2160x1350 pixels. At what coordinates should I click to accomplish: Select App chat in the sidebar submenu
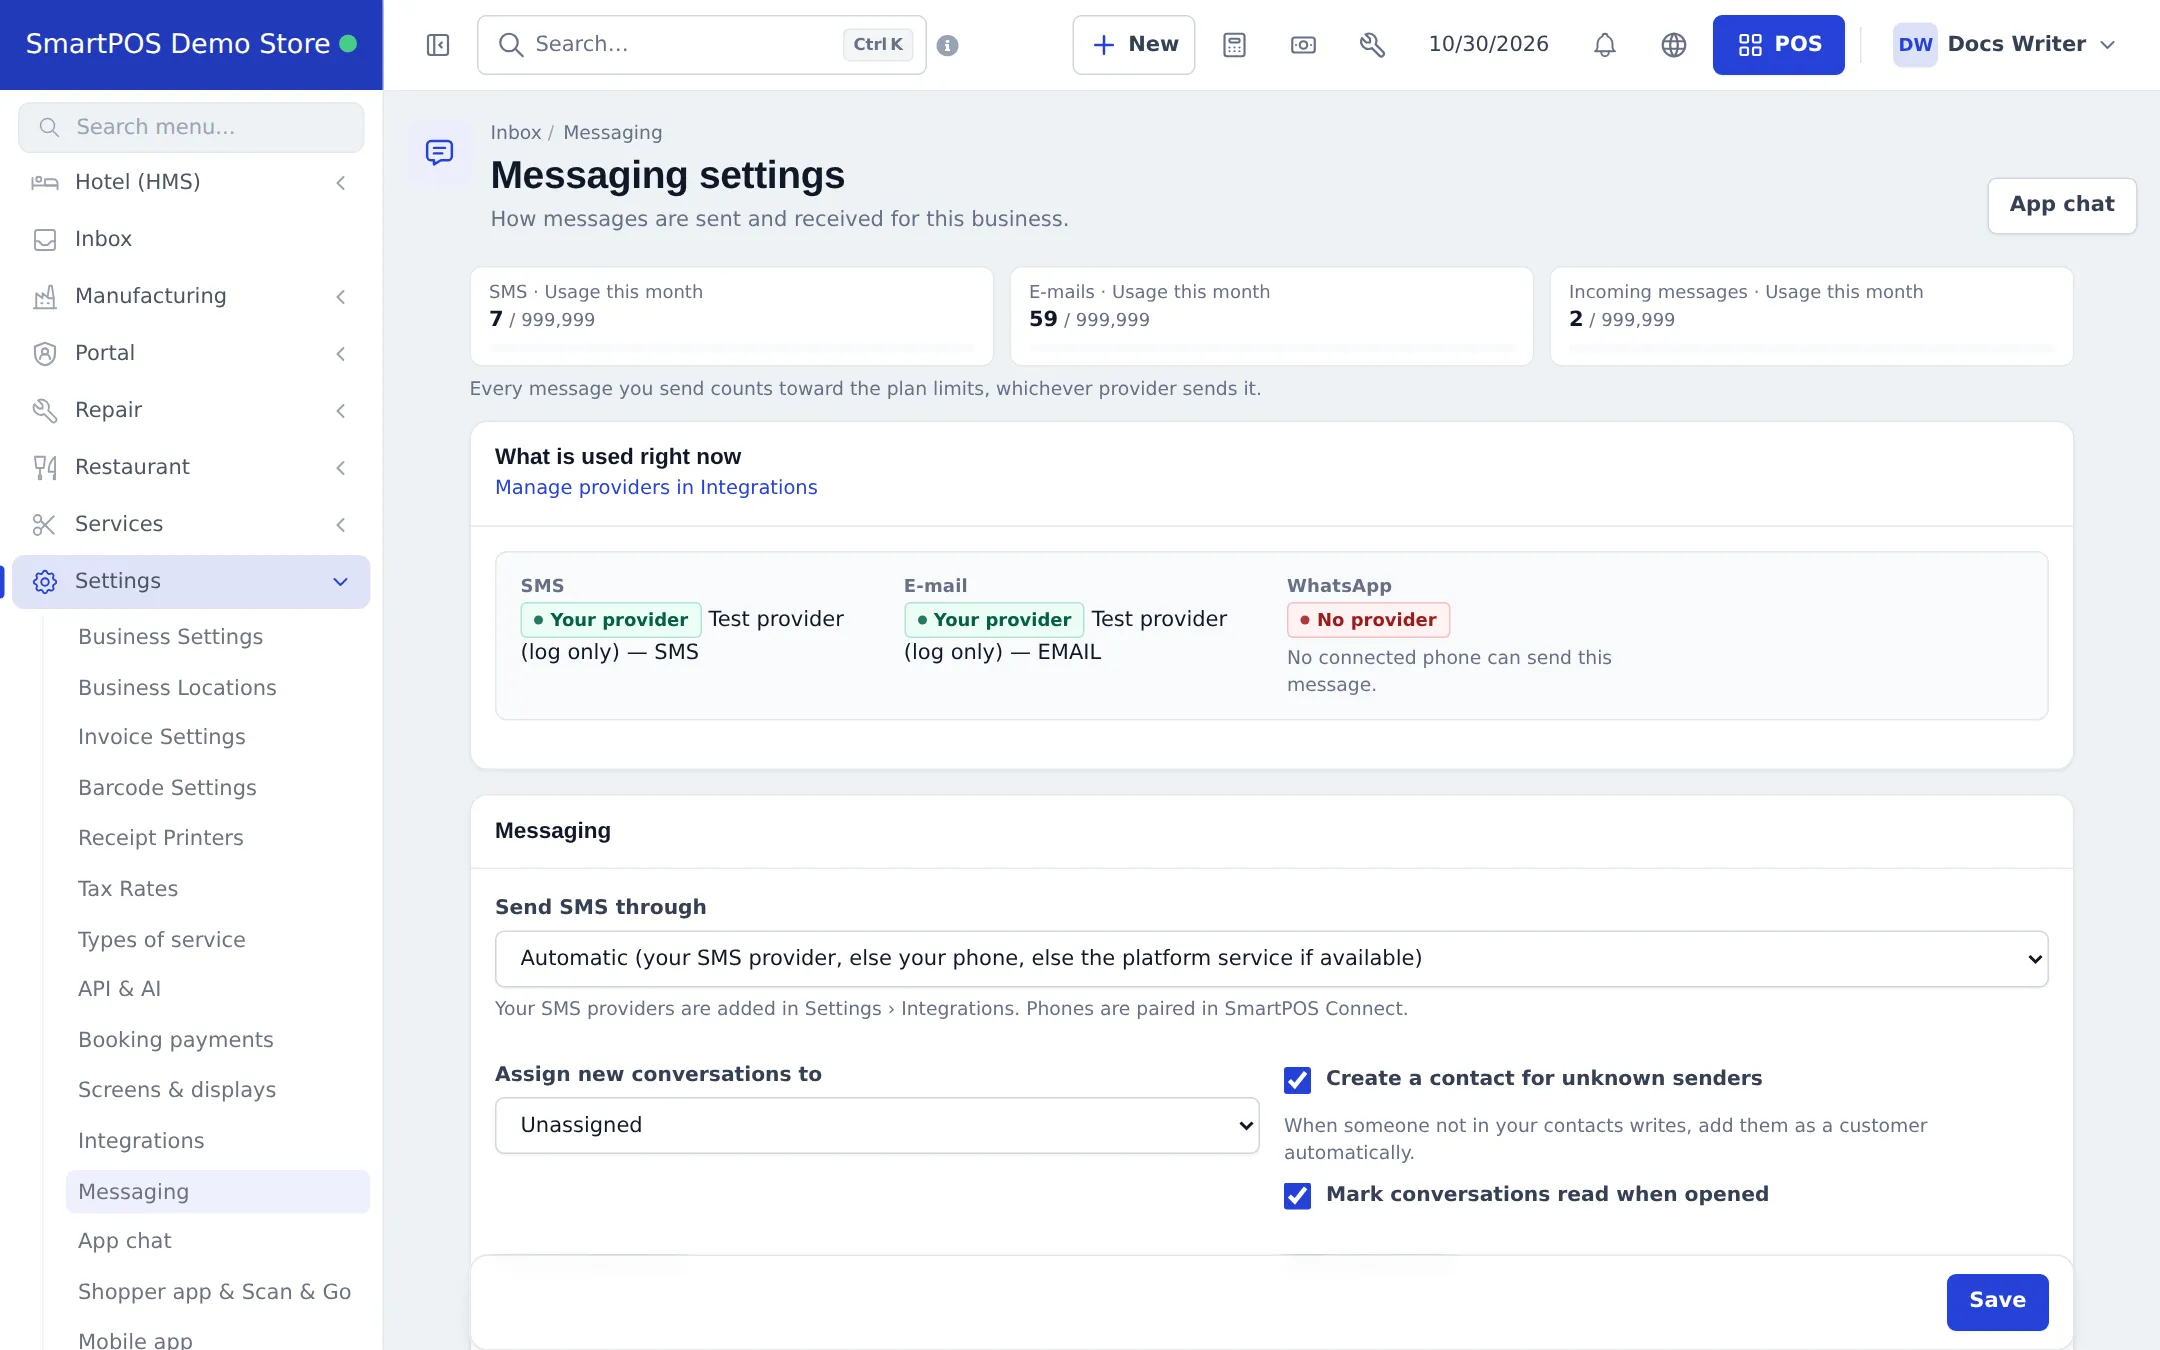tap(125, 1241)
